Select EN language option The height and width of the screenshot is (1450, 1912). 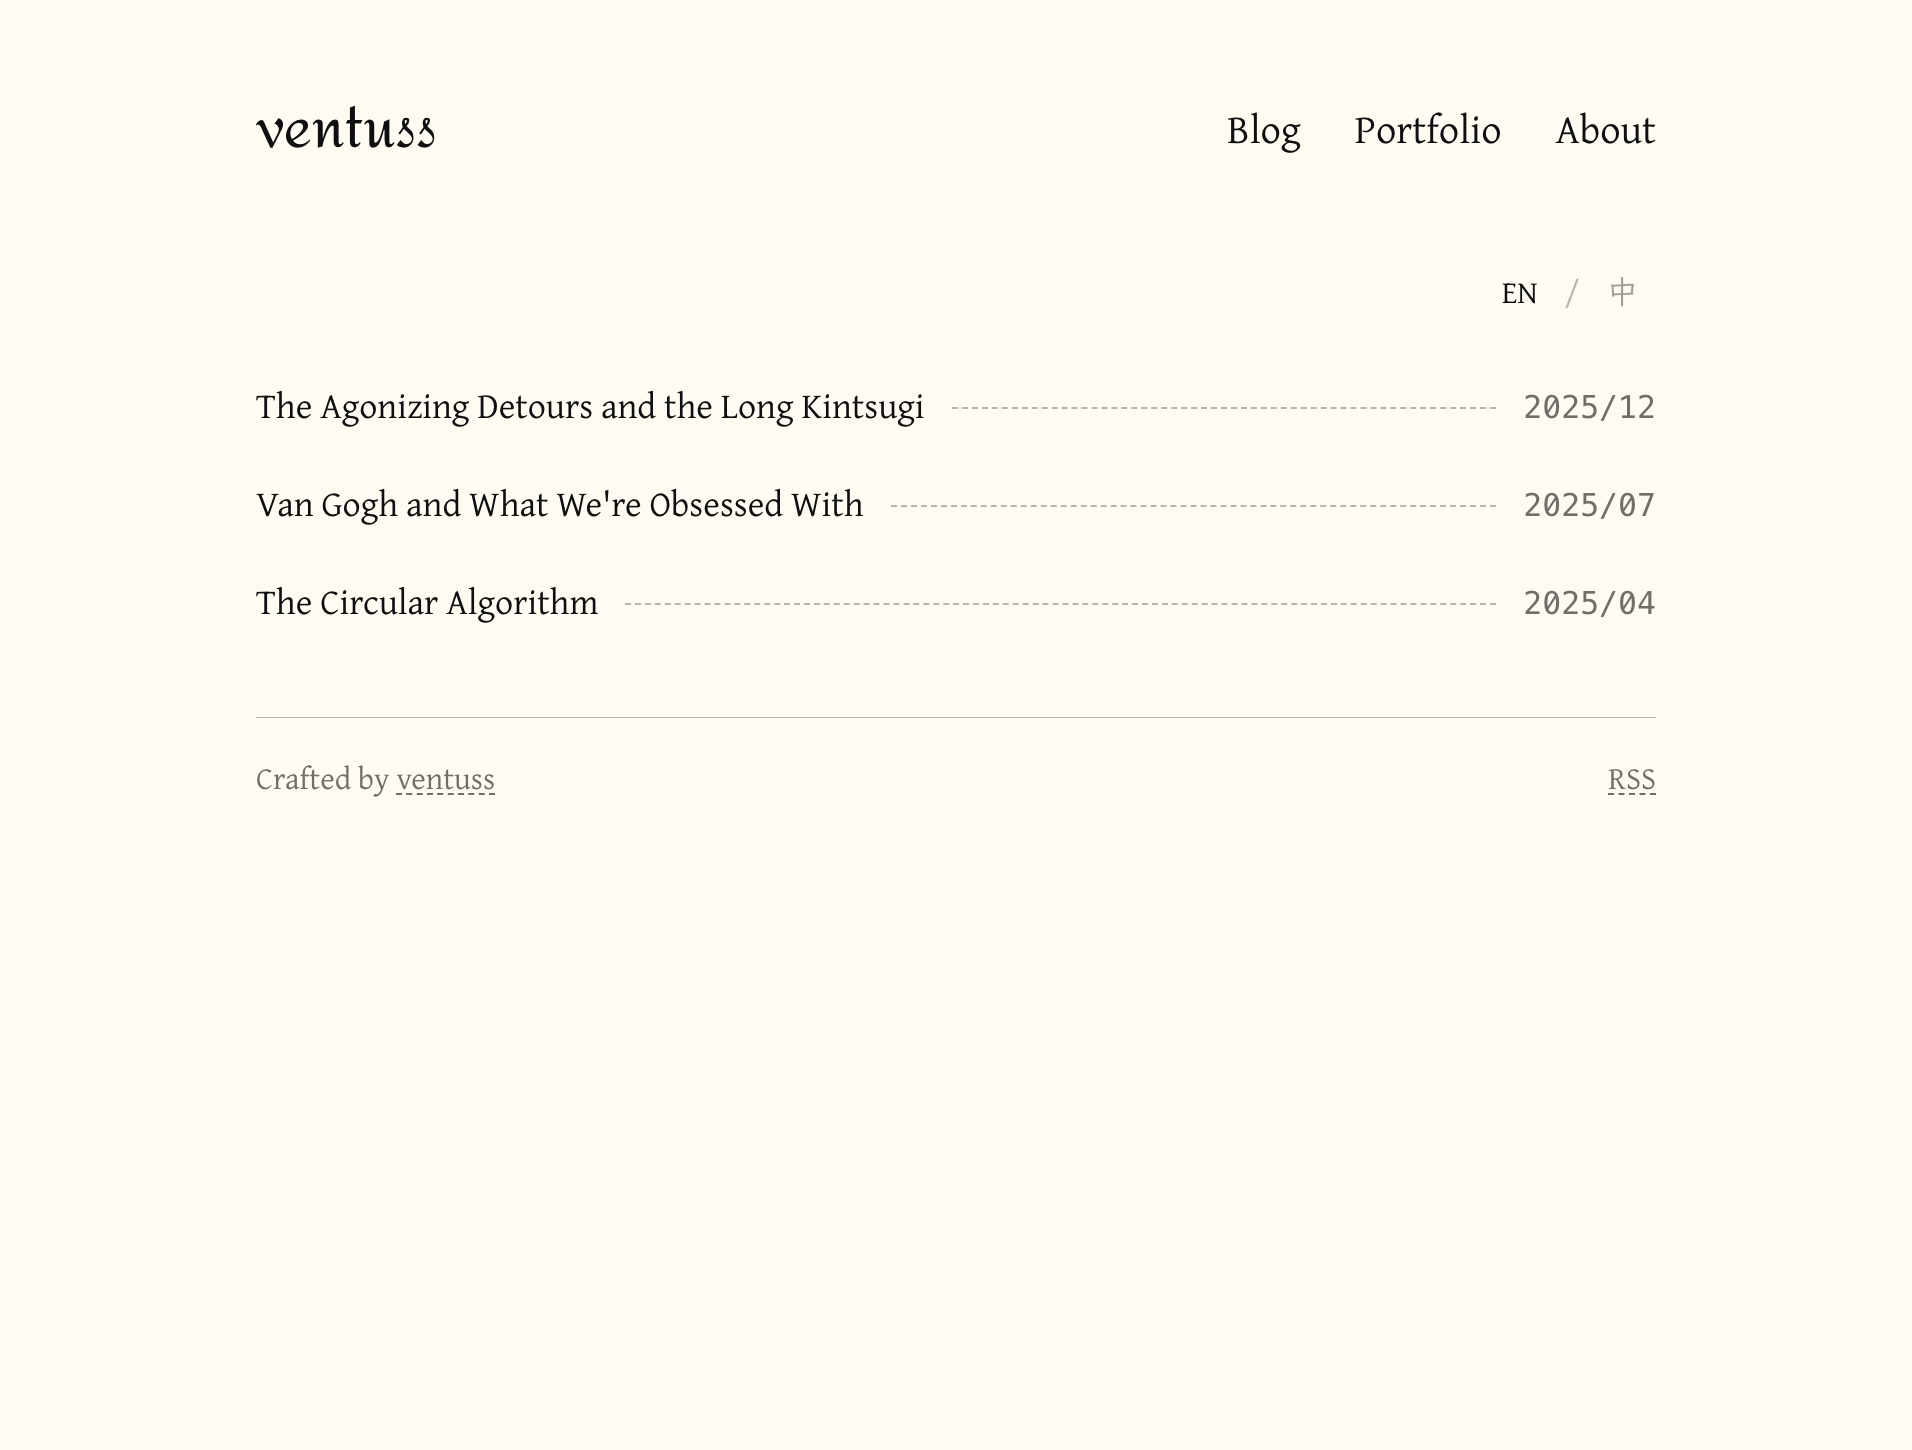coord(1518,294)
